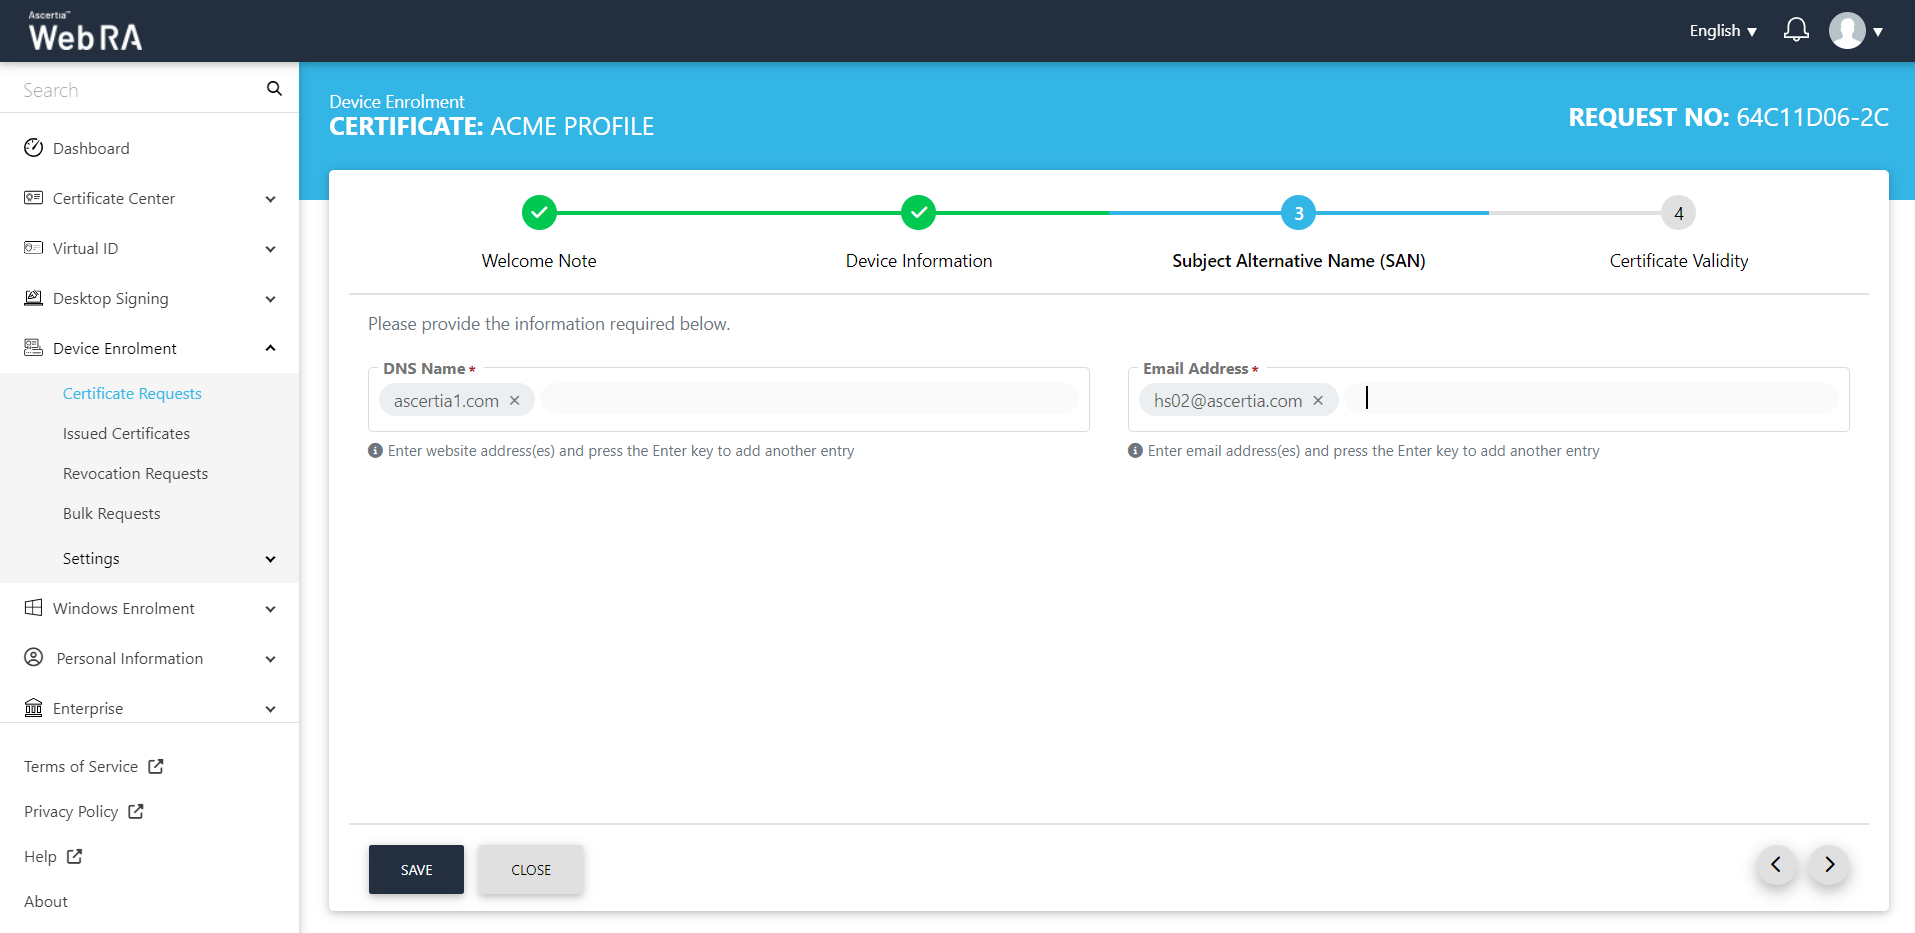Click inside the DNS Name input field
The image size is (1915, 933).
coord(808,400)
